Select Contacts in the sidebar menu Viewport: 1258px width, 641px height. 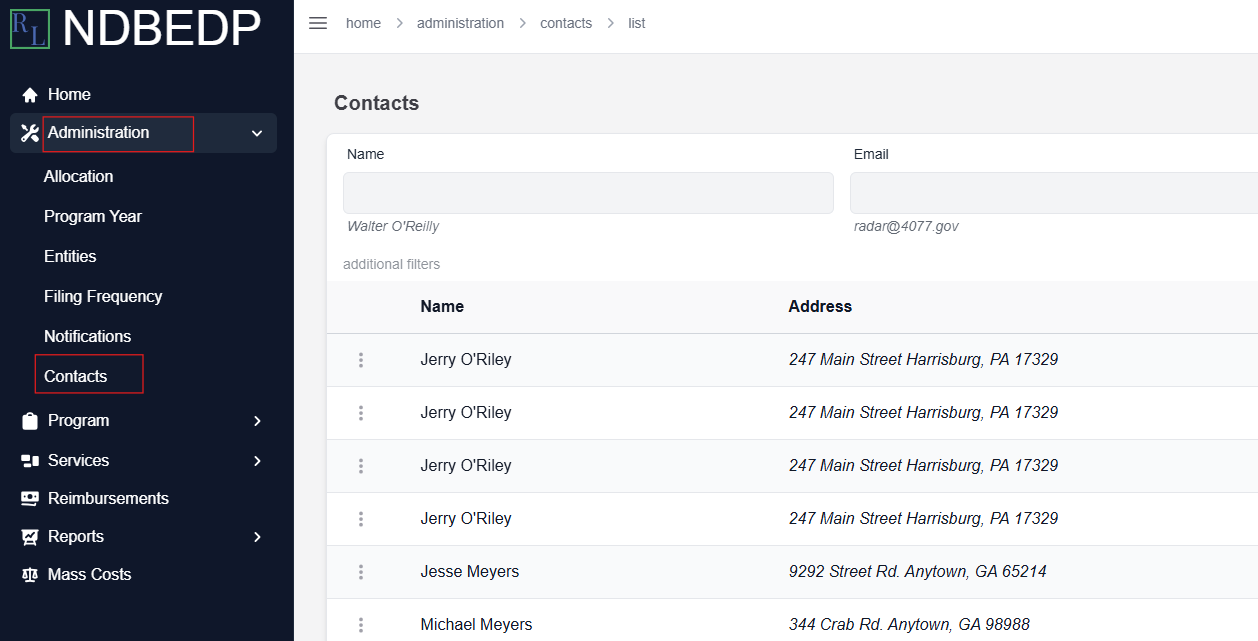(x=76, y=376)
